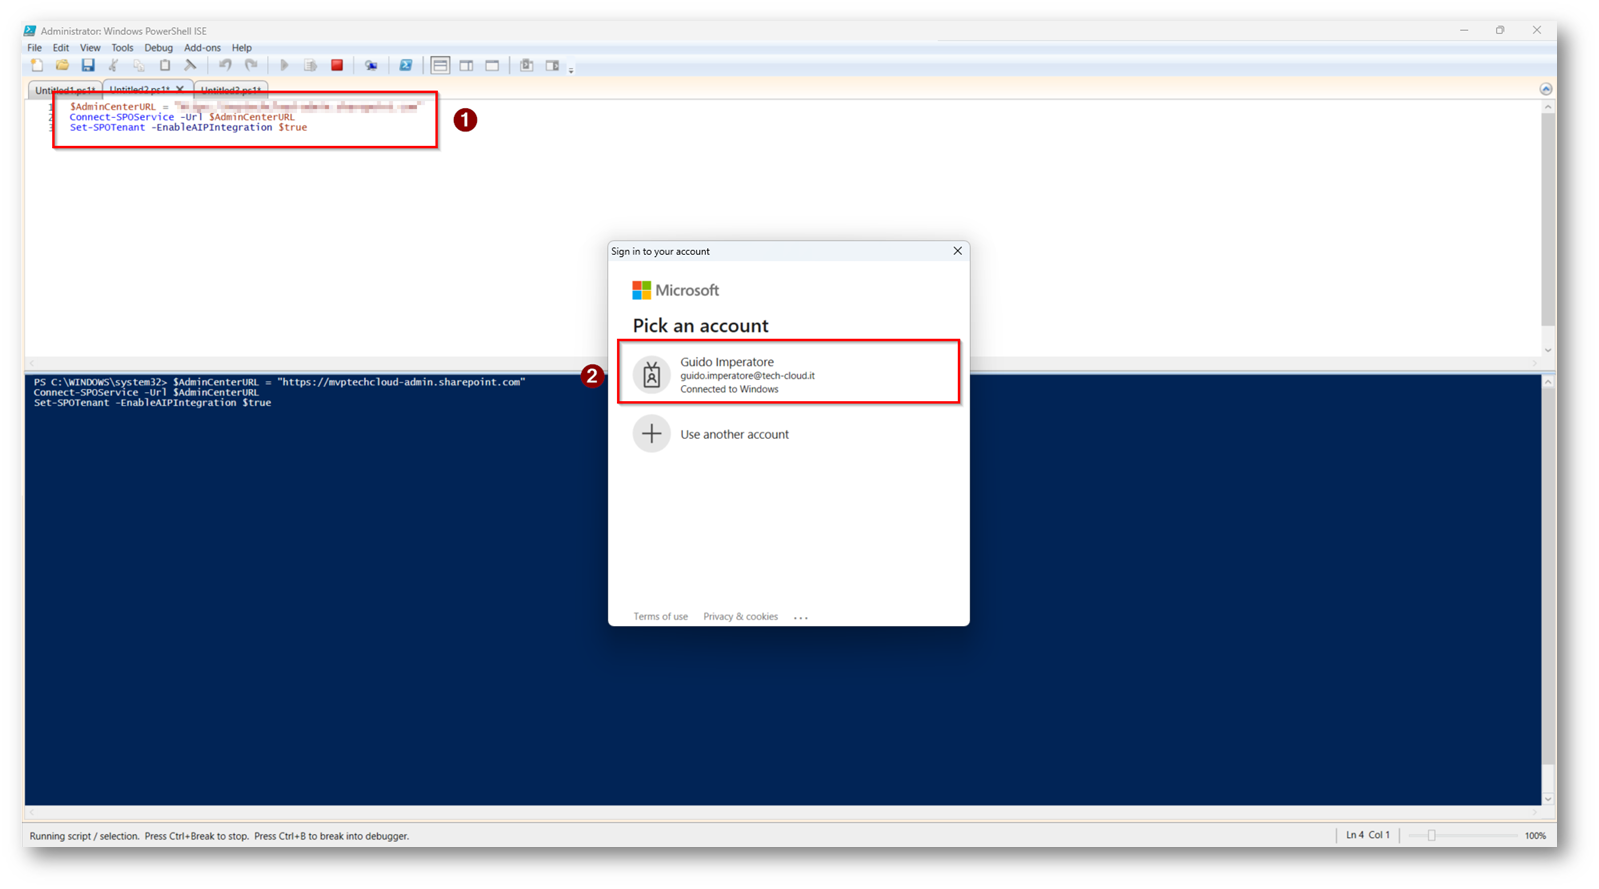Click the $AdminCenterURL assignment line in the editor
This screenshot has width=1599, height=889.
(x=245, y=106)
